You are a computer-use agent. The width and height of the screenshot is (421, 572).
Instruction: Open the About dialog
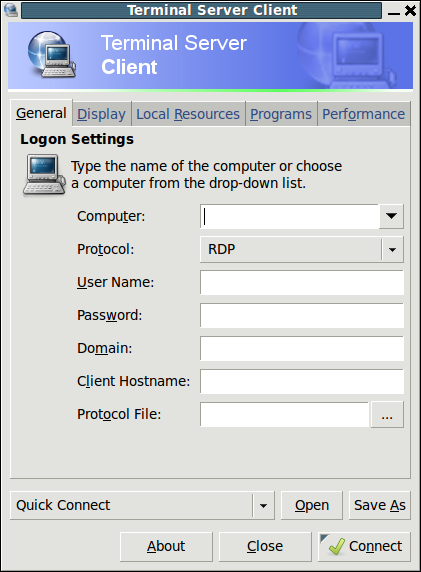[x=166, y=546]
